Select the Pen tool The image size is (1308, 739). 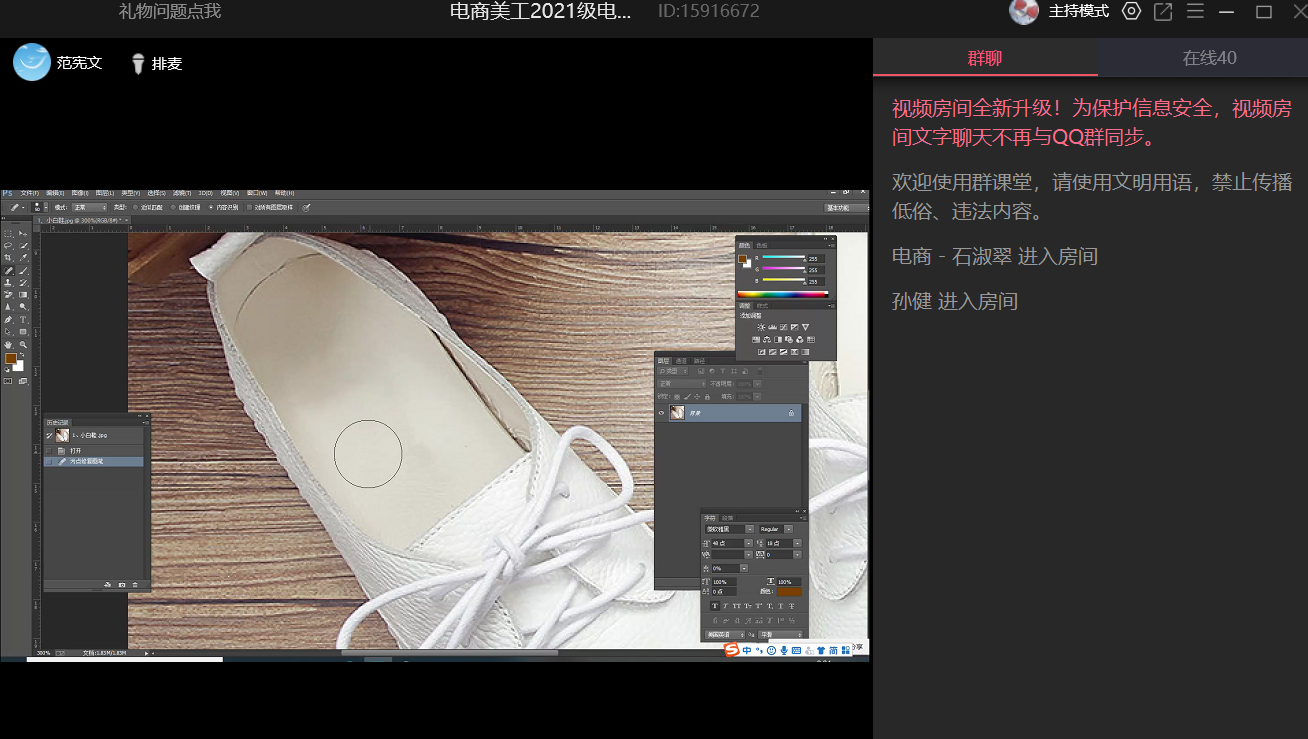pyautogui.click(x=8, y=320)
